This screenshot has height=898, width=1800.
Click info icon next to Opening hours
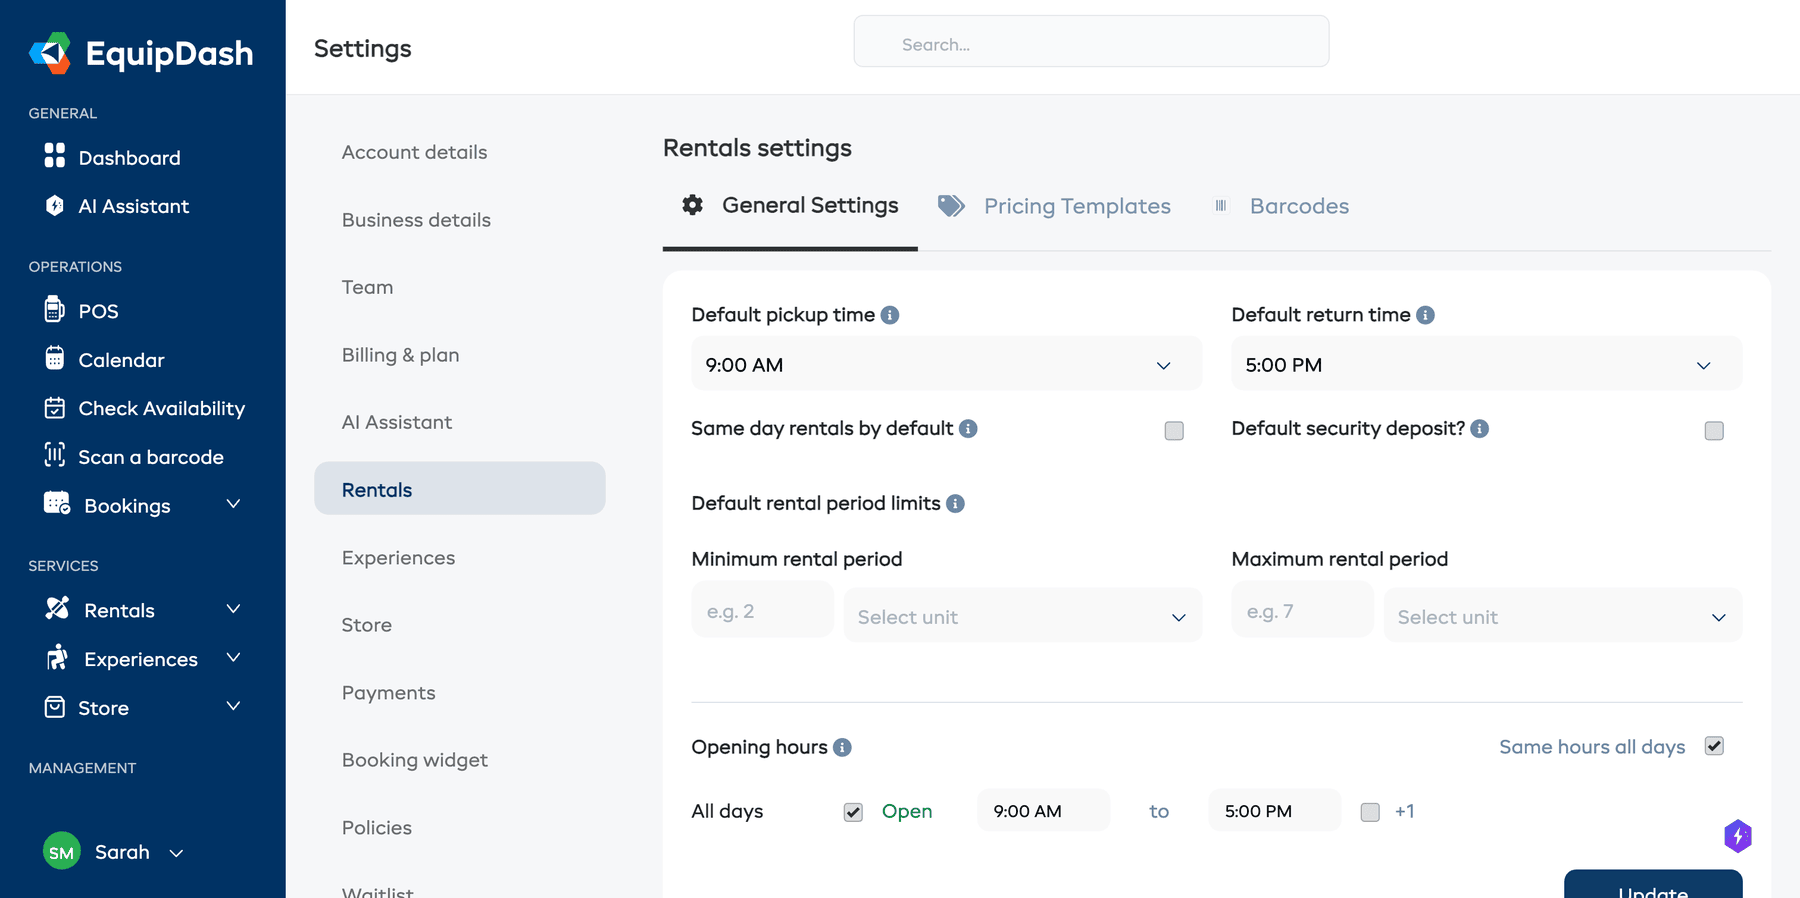coord(842,748)
